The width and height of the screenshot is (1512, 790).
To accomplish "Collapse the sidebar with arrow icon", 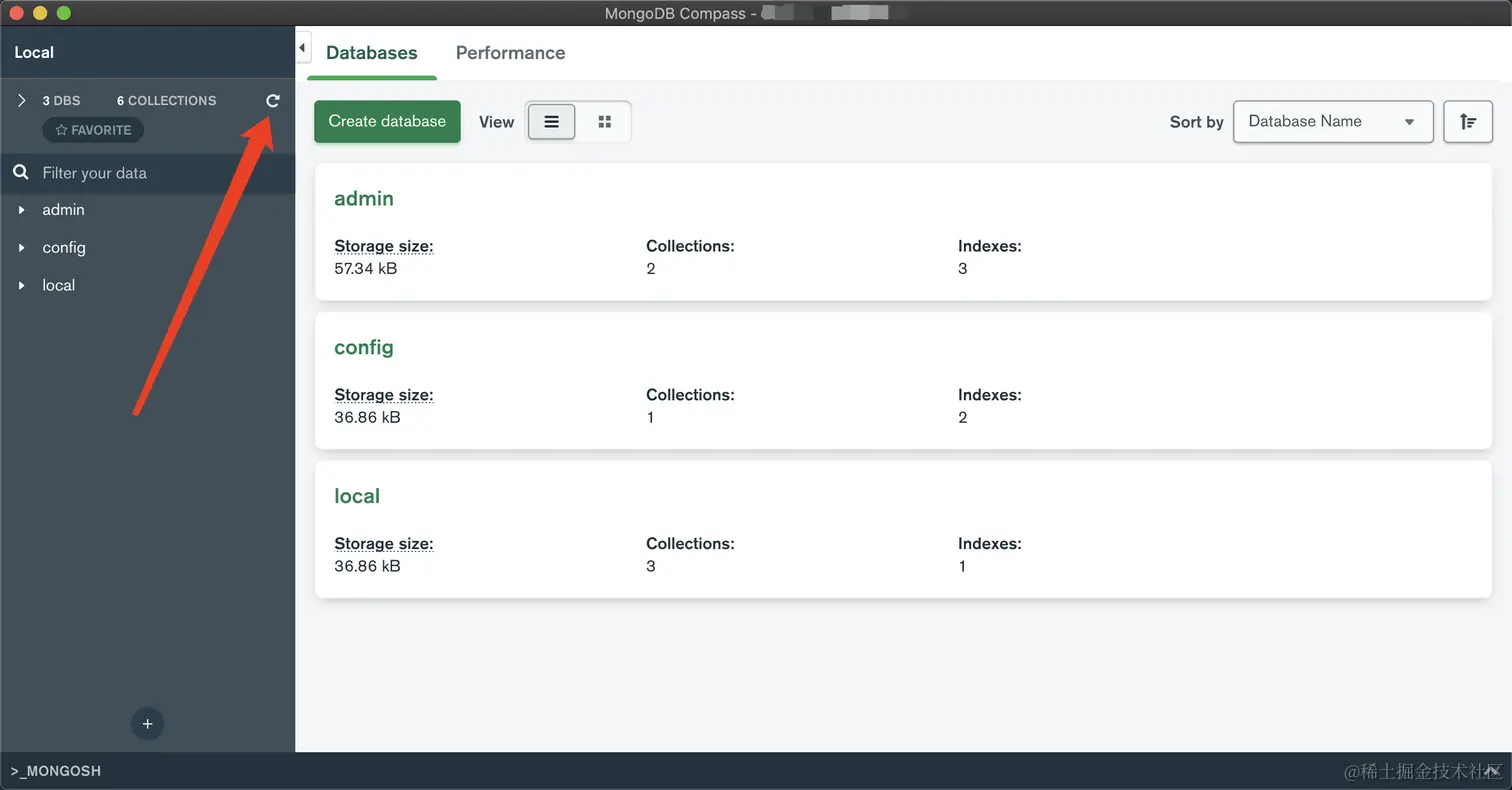I will [x=303, y=48].
